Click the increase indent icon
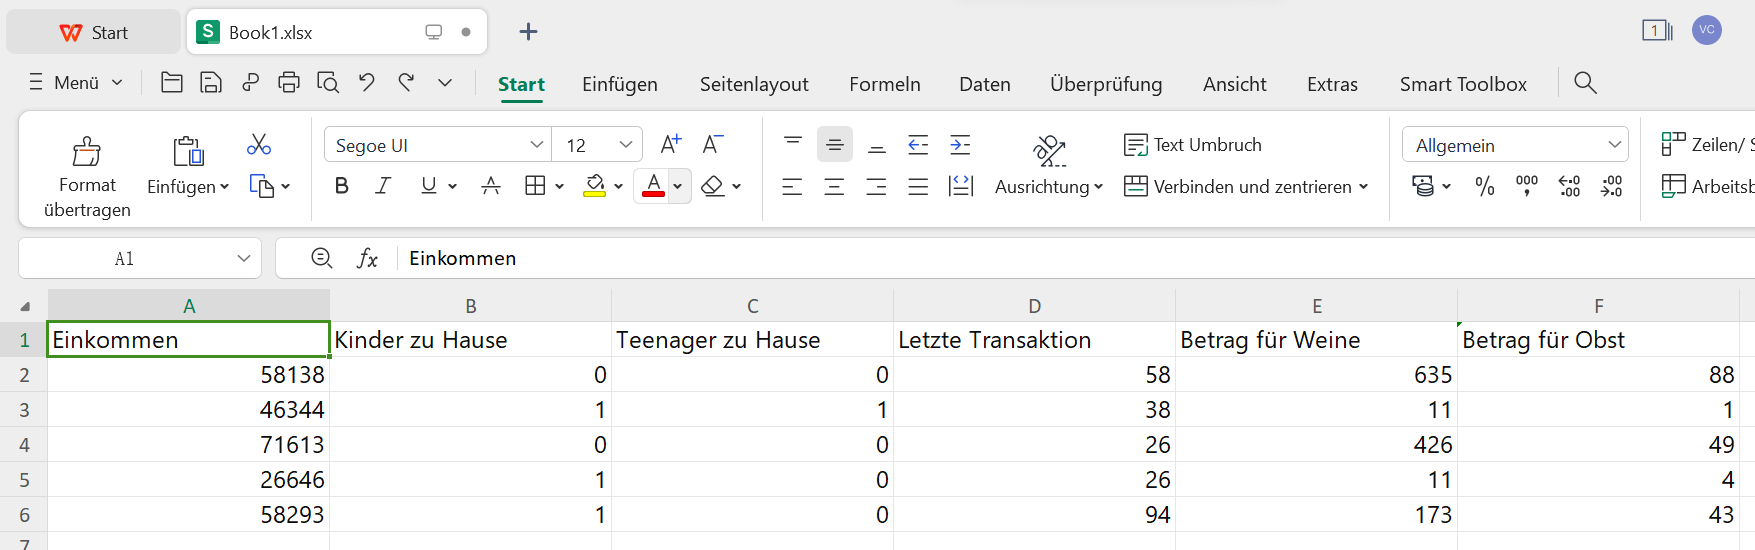This screenshot has width=1755, height=550. click(960, 145)
